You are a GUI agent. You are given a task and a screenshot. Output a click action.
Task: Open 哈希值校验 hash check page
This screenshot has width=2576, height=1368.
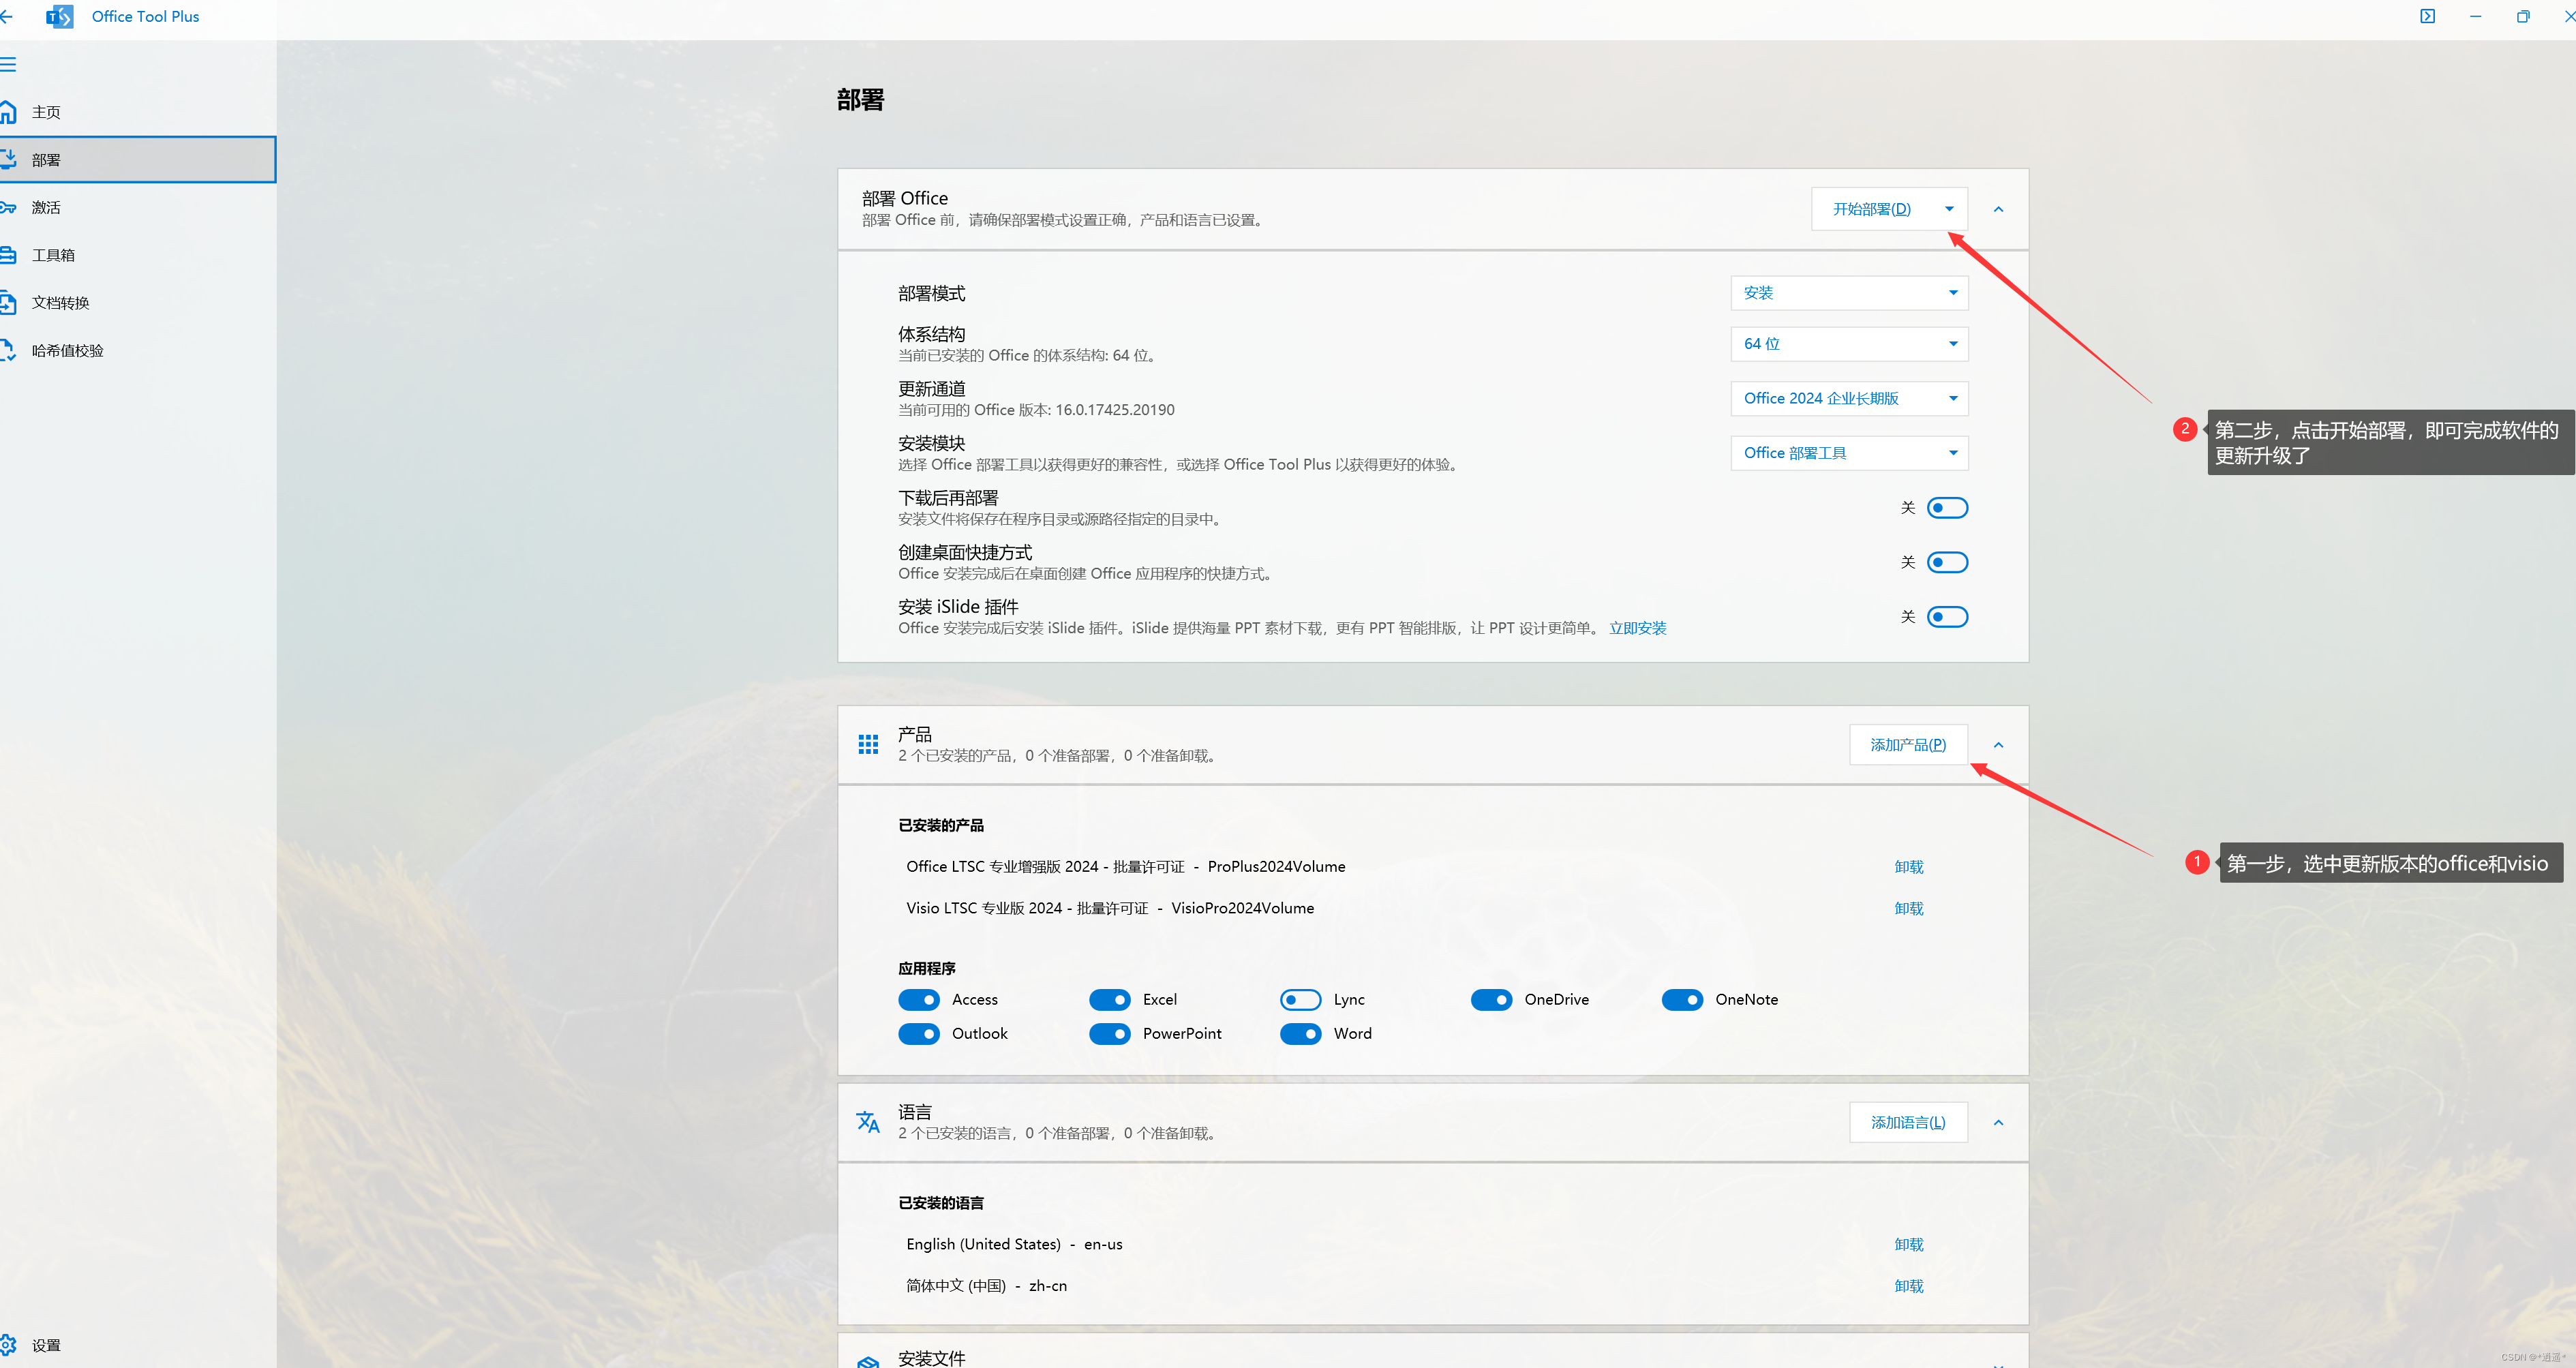(138, 350)
